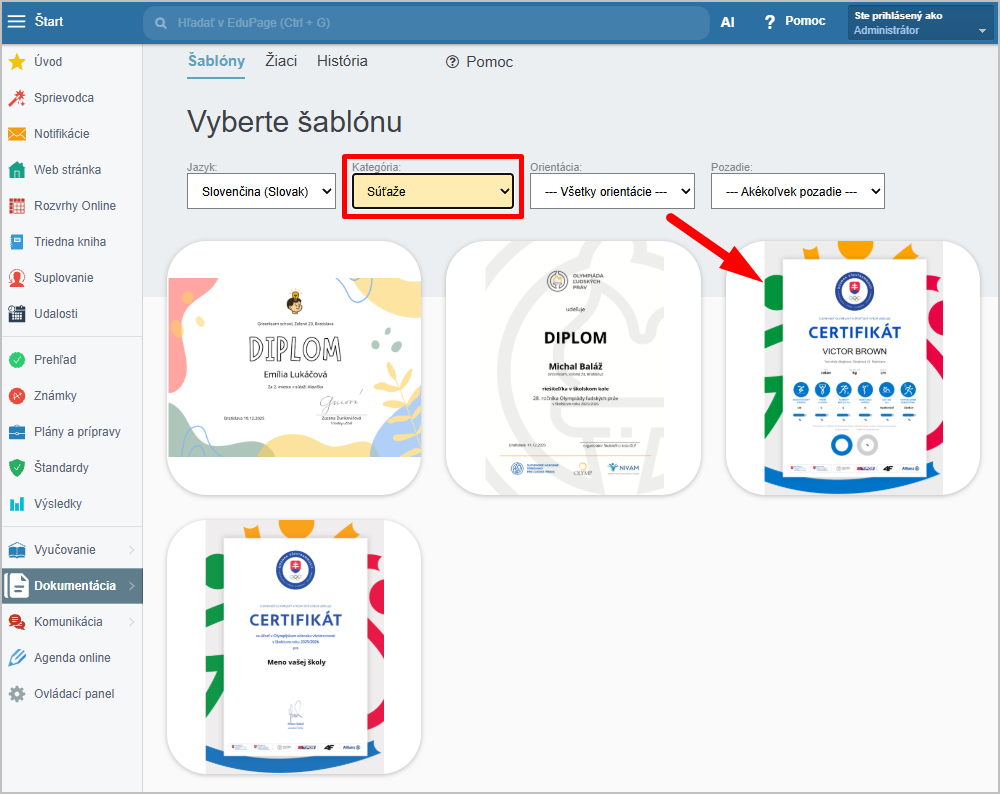This screenshot has width=1000, height=794.
Task: Switch to the Žiaci tab
Action: (x=281, y=61)
